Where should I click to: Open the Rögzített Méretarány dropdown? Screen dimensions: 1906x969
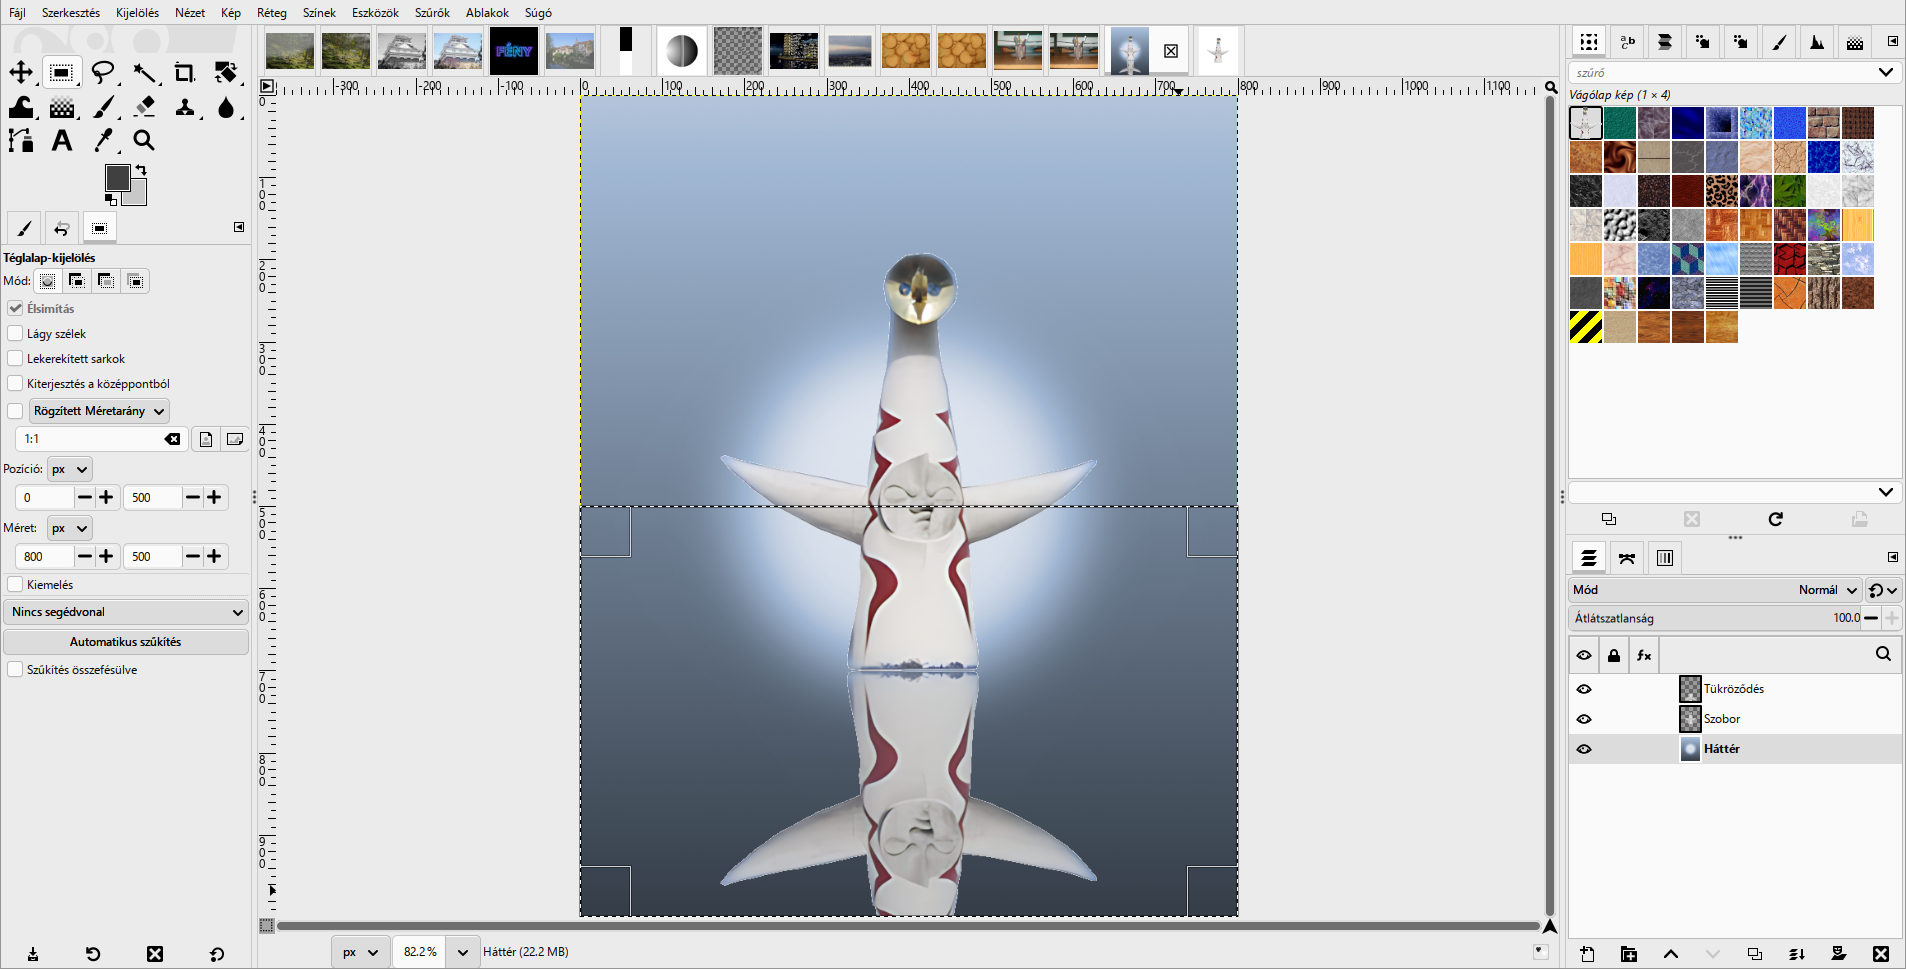click(99, 411)
